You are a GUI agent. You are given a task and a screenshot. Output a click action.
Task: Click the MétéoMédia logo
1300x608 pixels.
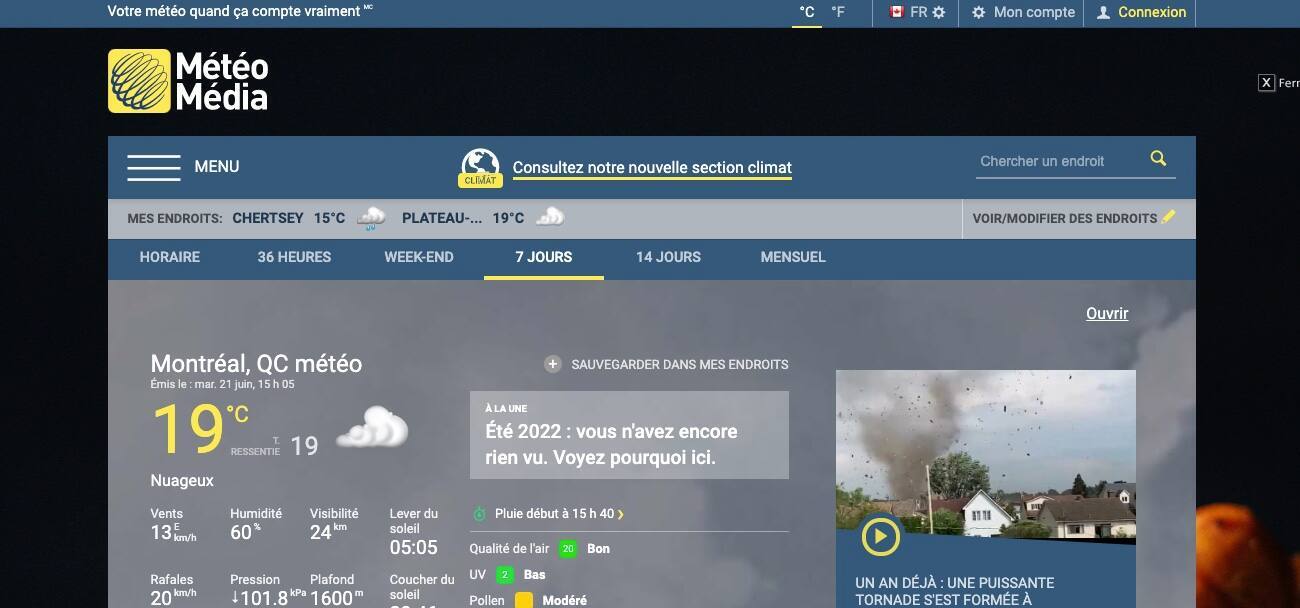pos(188,81)
